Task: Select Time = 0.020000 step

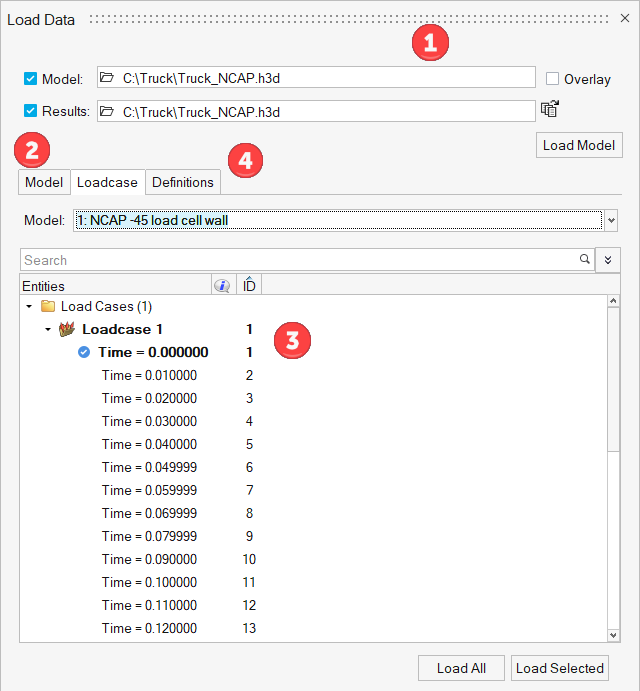Action: click(149, 398)
